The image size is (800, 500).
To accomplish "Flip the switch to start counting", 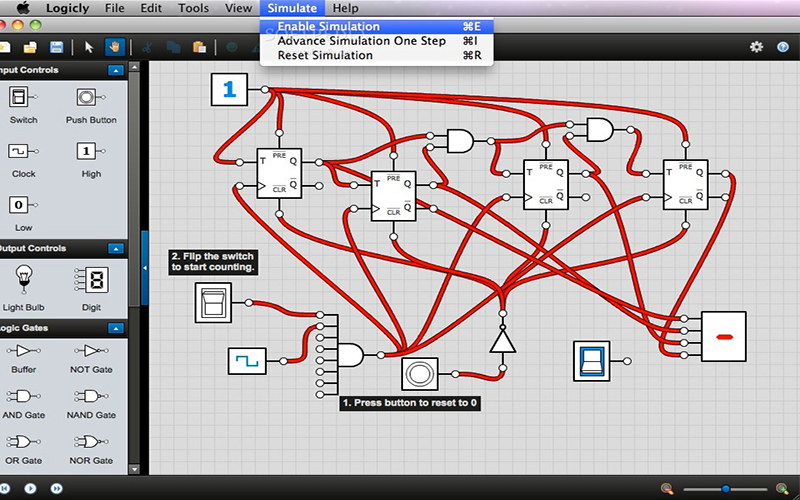I will click(213, 303).
